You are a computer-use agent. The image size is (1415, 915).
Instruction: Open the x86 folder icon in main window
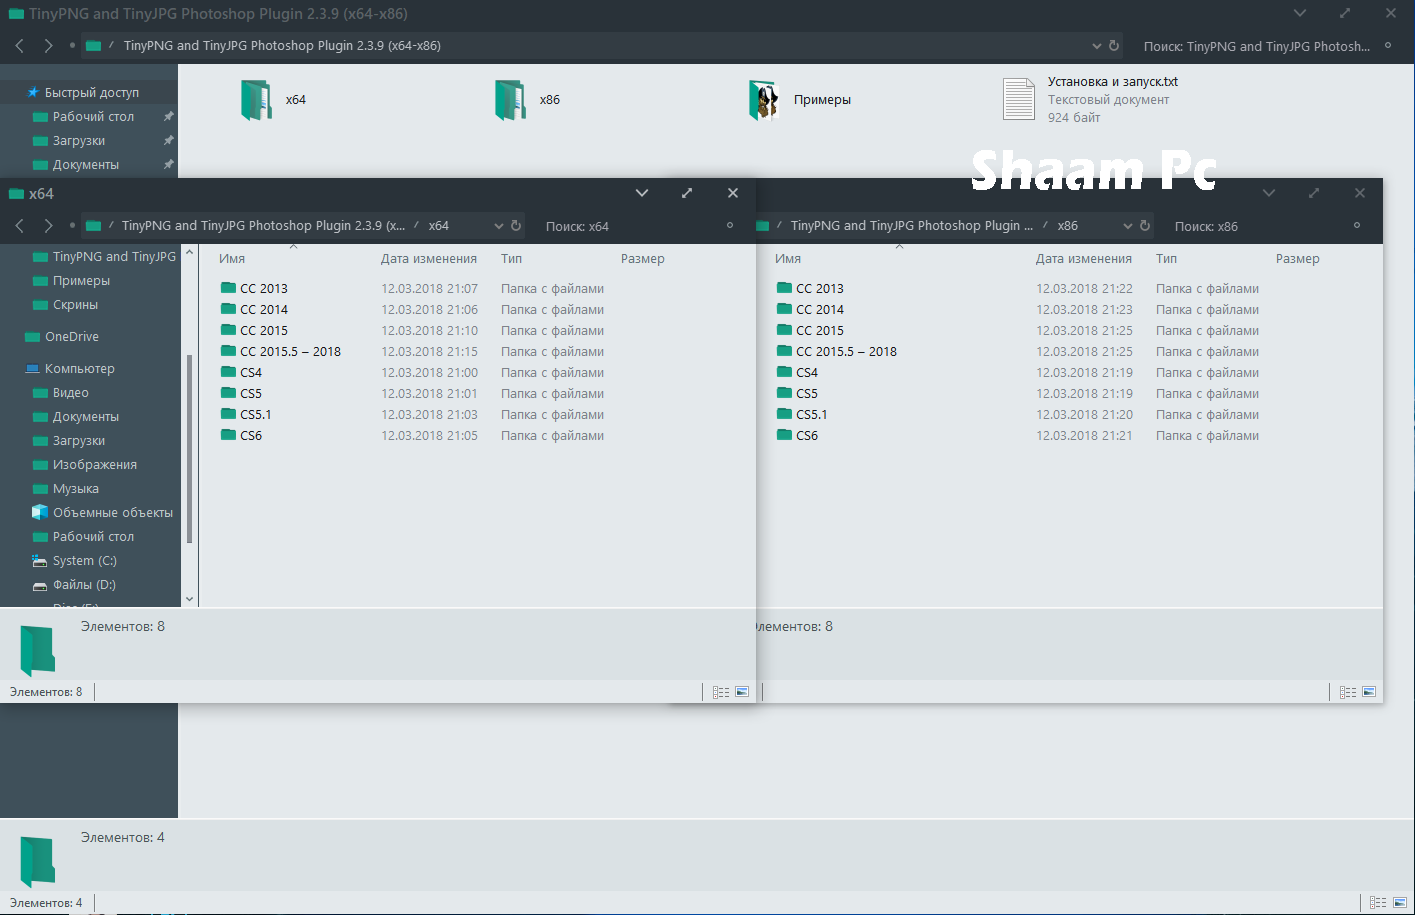510,100
